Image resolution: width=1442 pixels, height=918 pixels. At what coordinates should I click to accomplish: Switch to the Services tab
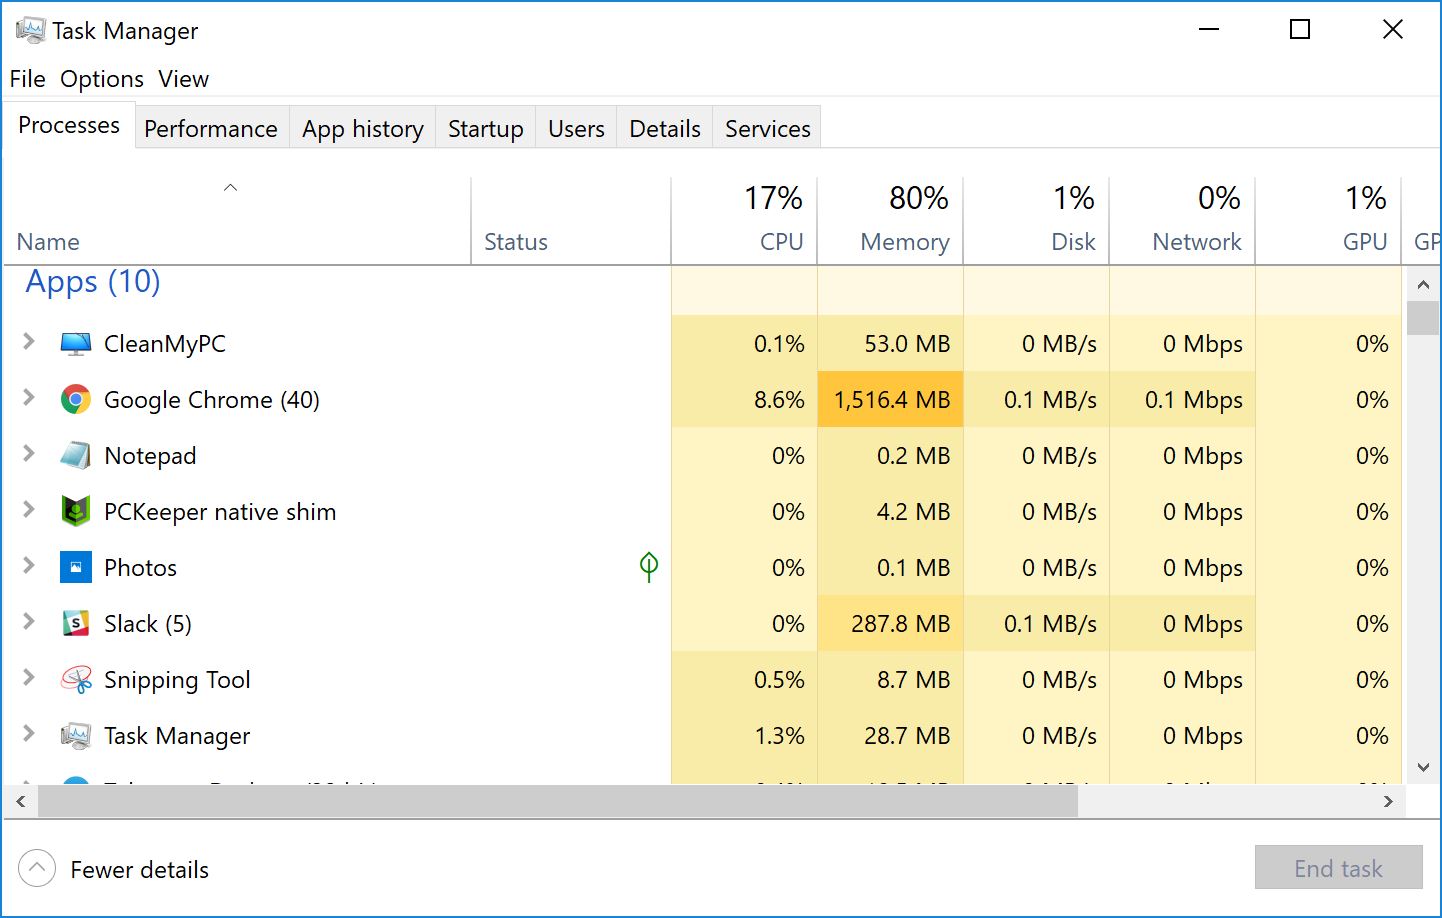768,129
